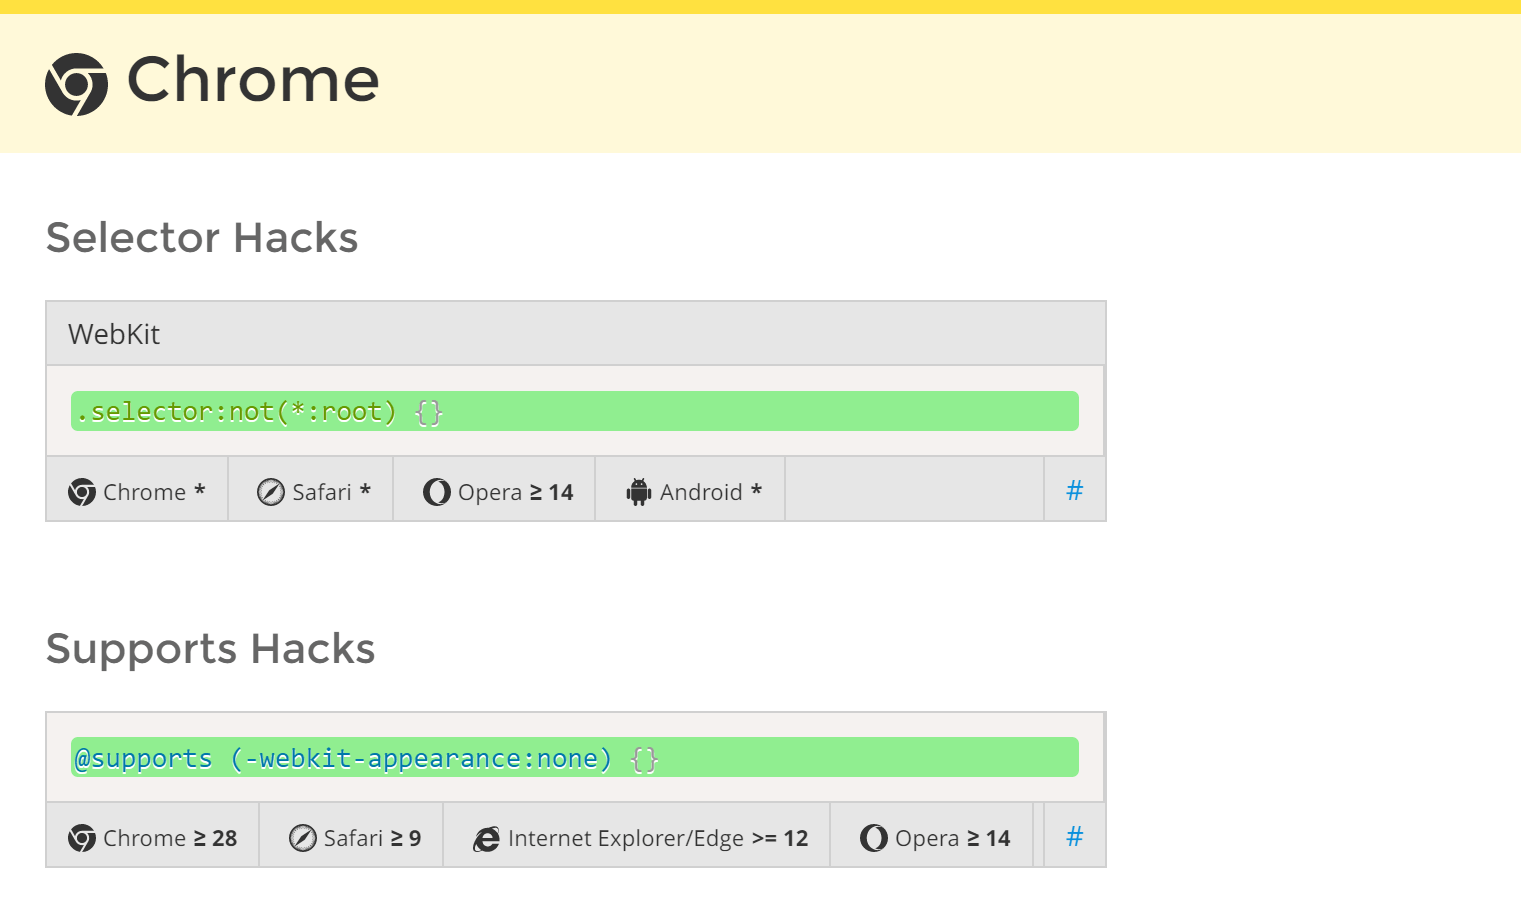
Task: Click Chrome icon in Supports hack row
Action: click(x=82, y=838)
